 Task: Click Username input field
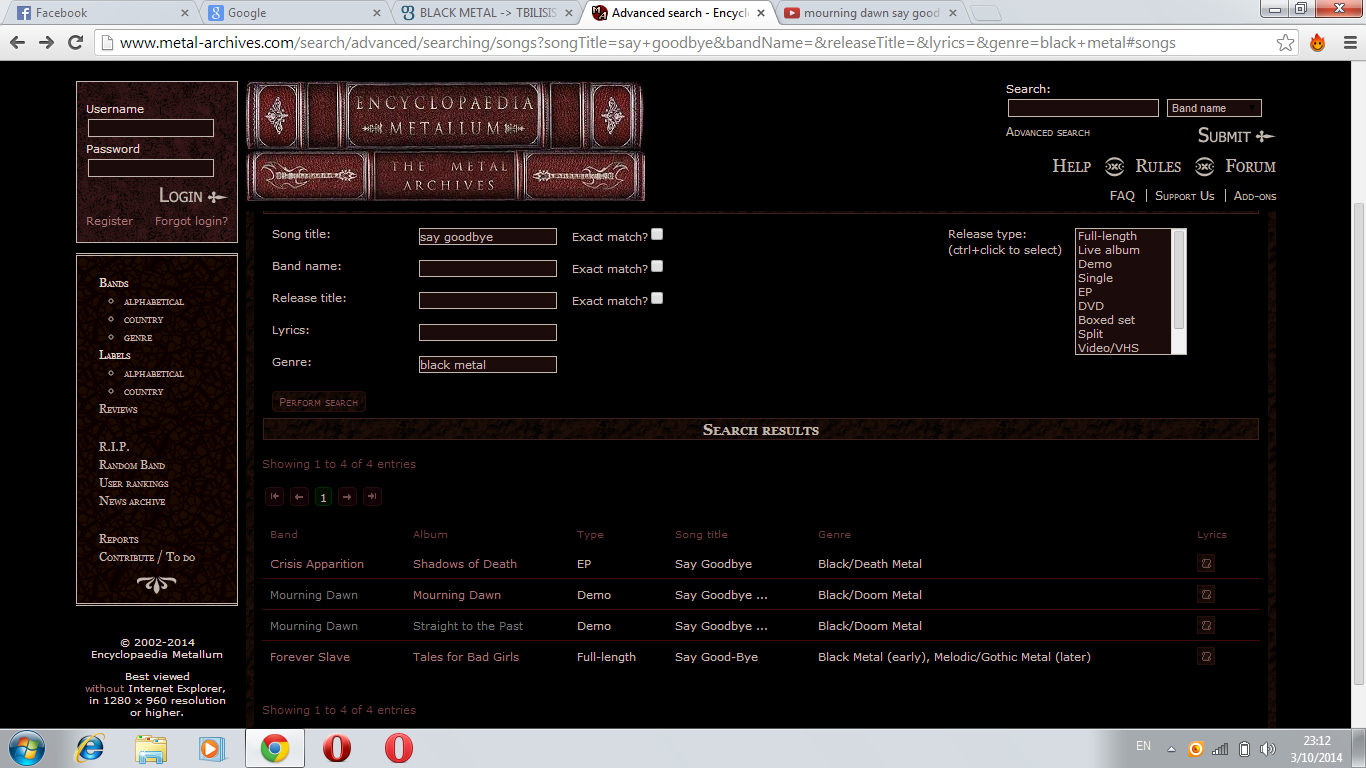(151, 128)
